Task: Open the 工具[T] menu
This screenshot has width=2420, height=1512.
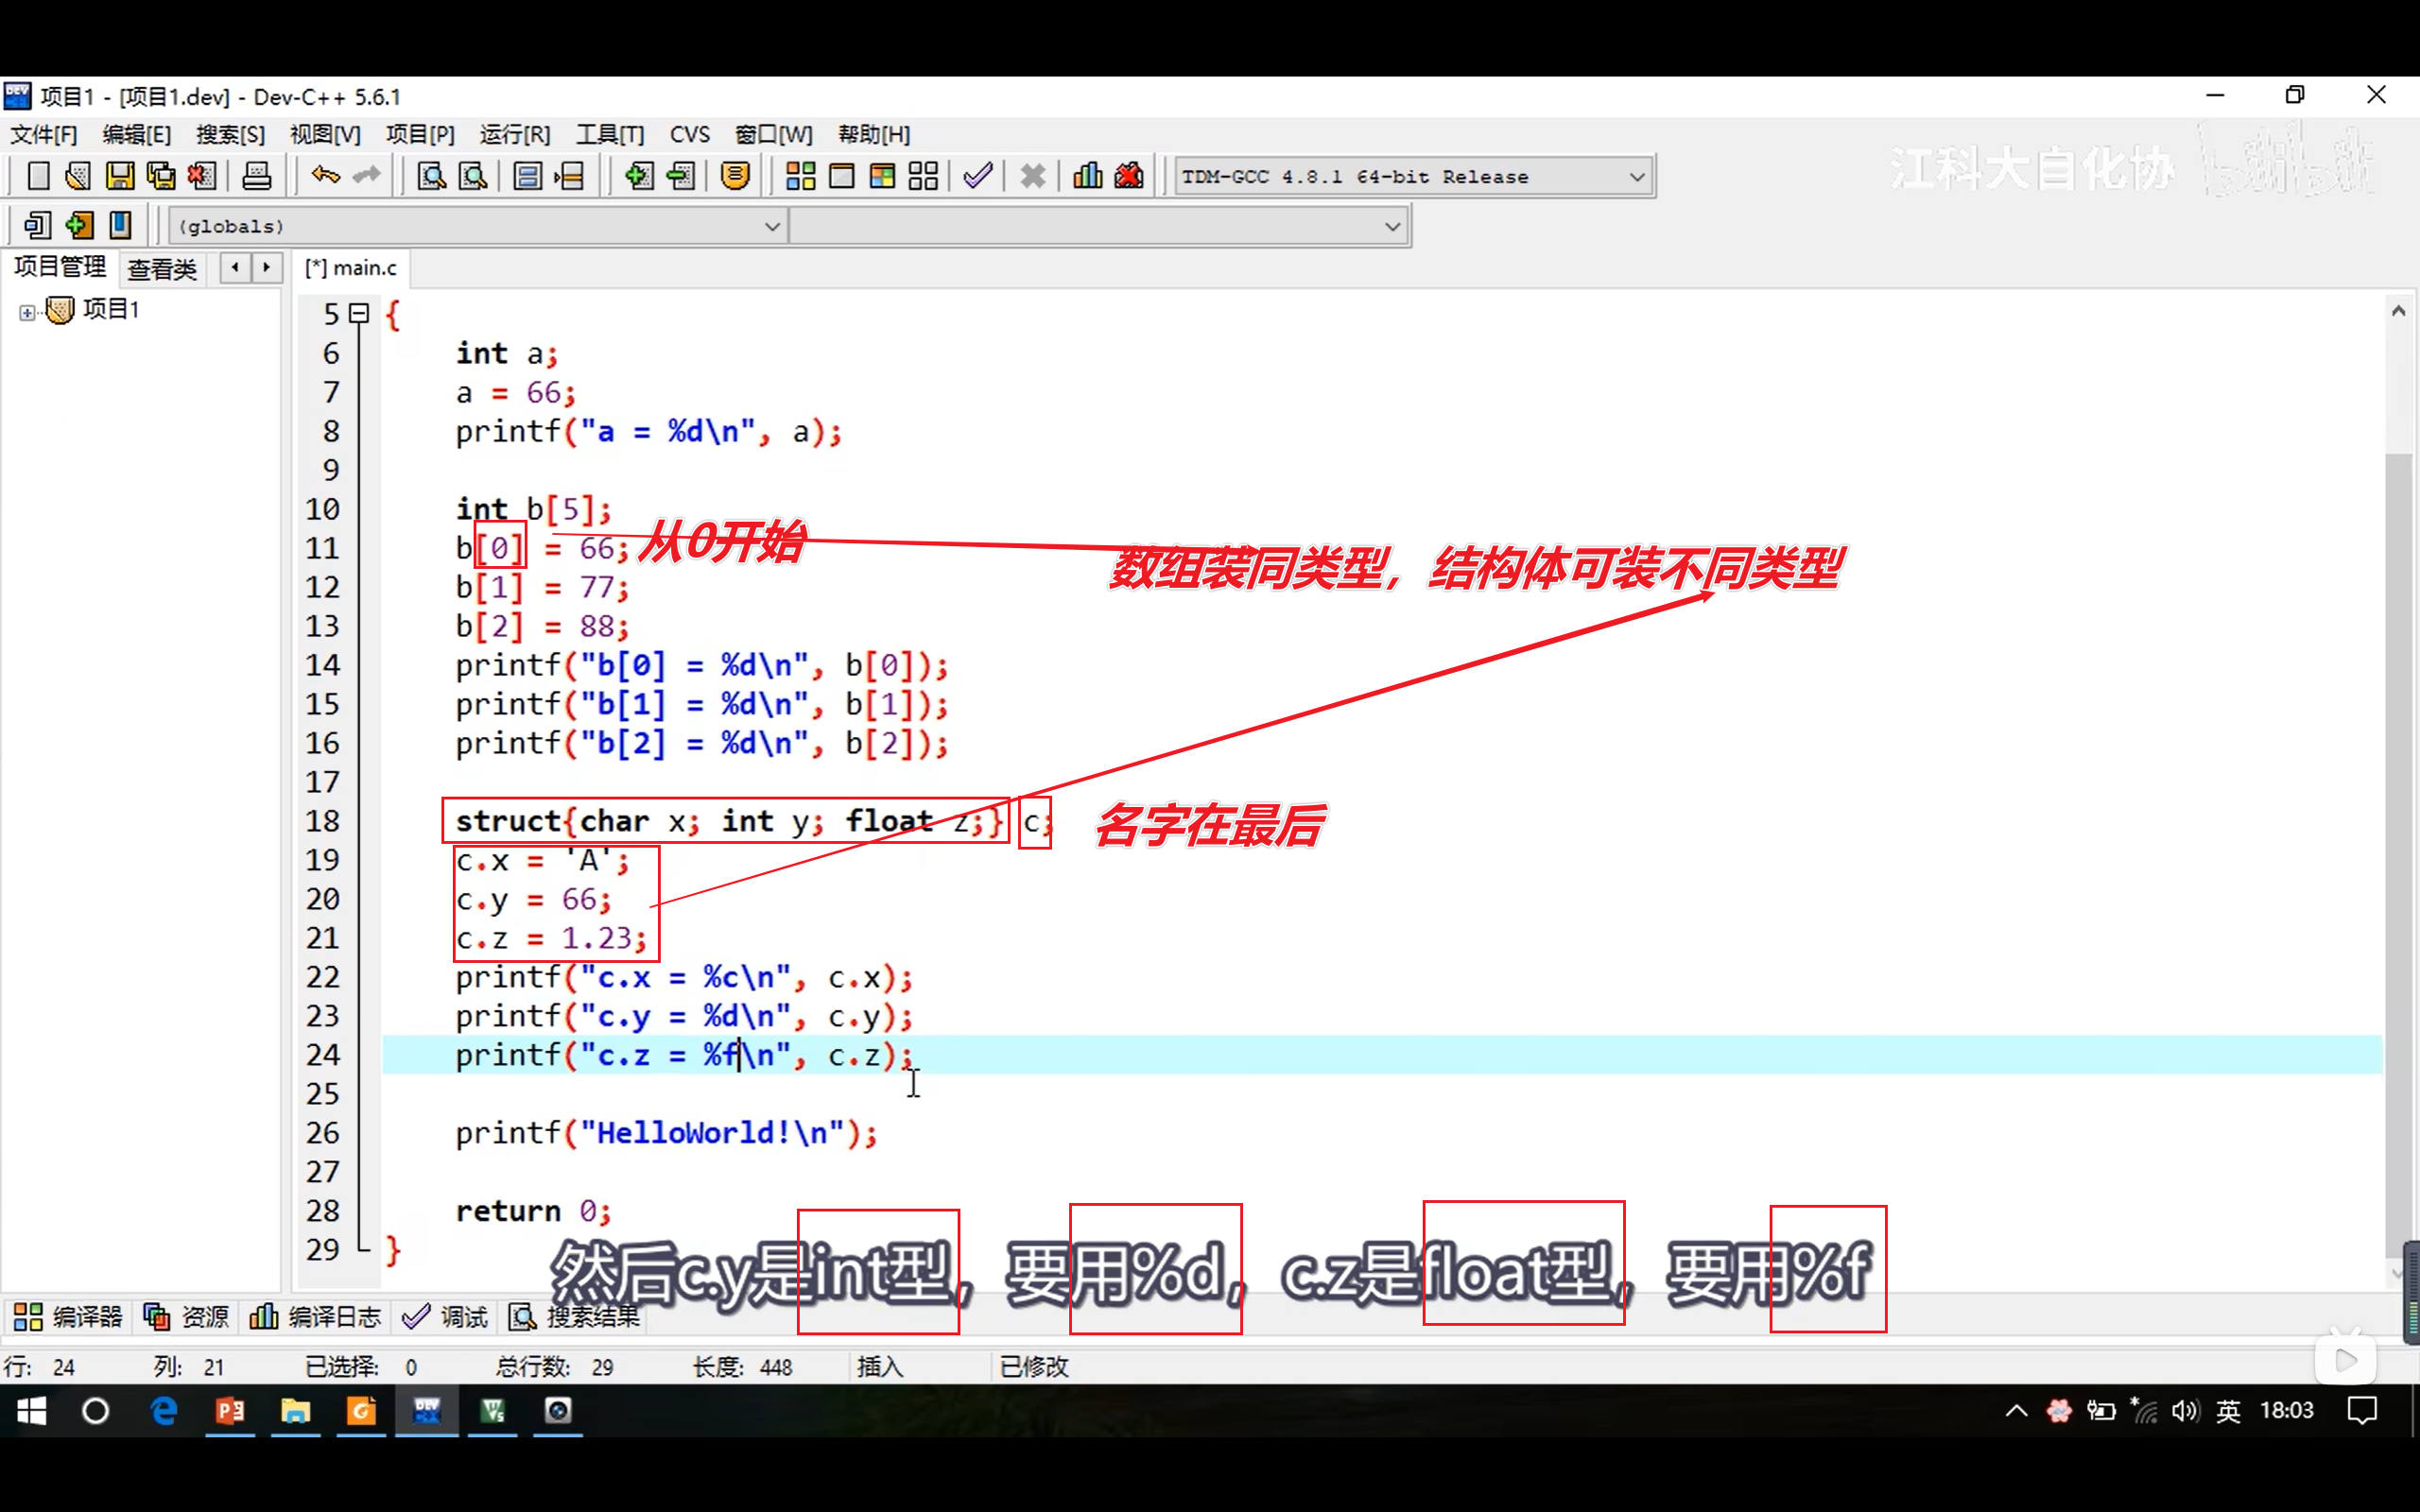Action: click(x=609, y=134)
